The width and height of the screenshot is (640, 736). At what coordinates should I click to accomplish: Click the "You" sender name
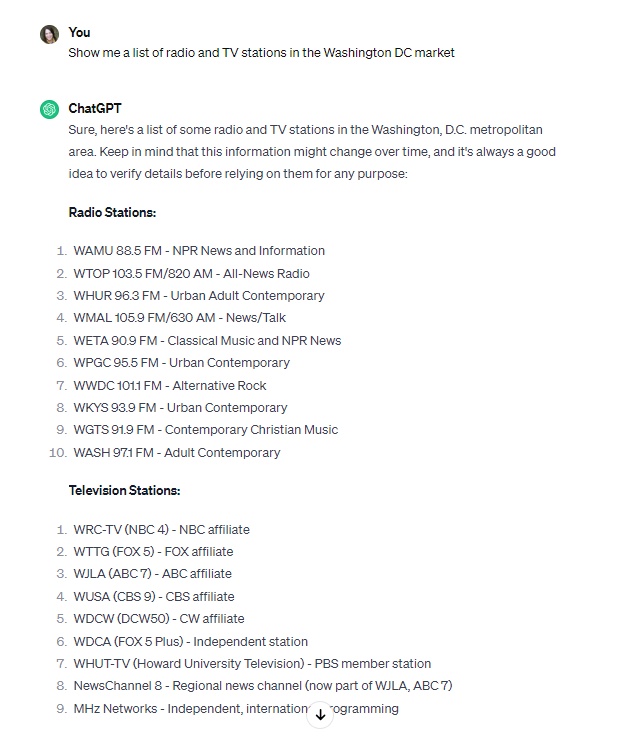(x=79, y=32)
